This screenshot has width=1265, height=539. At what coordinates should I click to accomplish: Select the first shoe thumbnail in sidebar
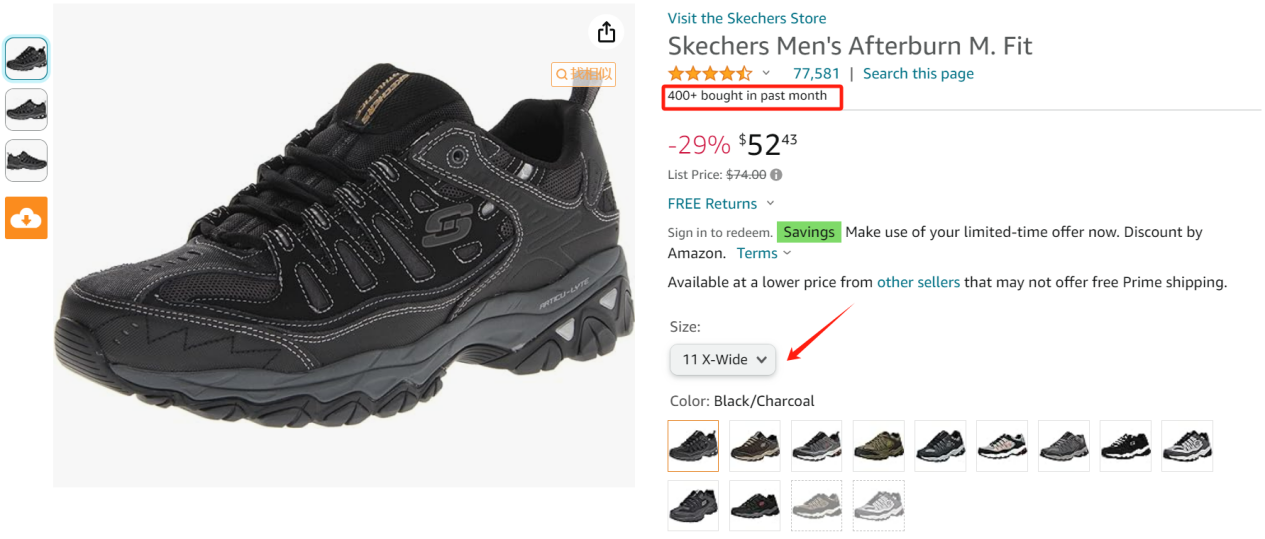(26, 59)
